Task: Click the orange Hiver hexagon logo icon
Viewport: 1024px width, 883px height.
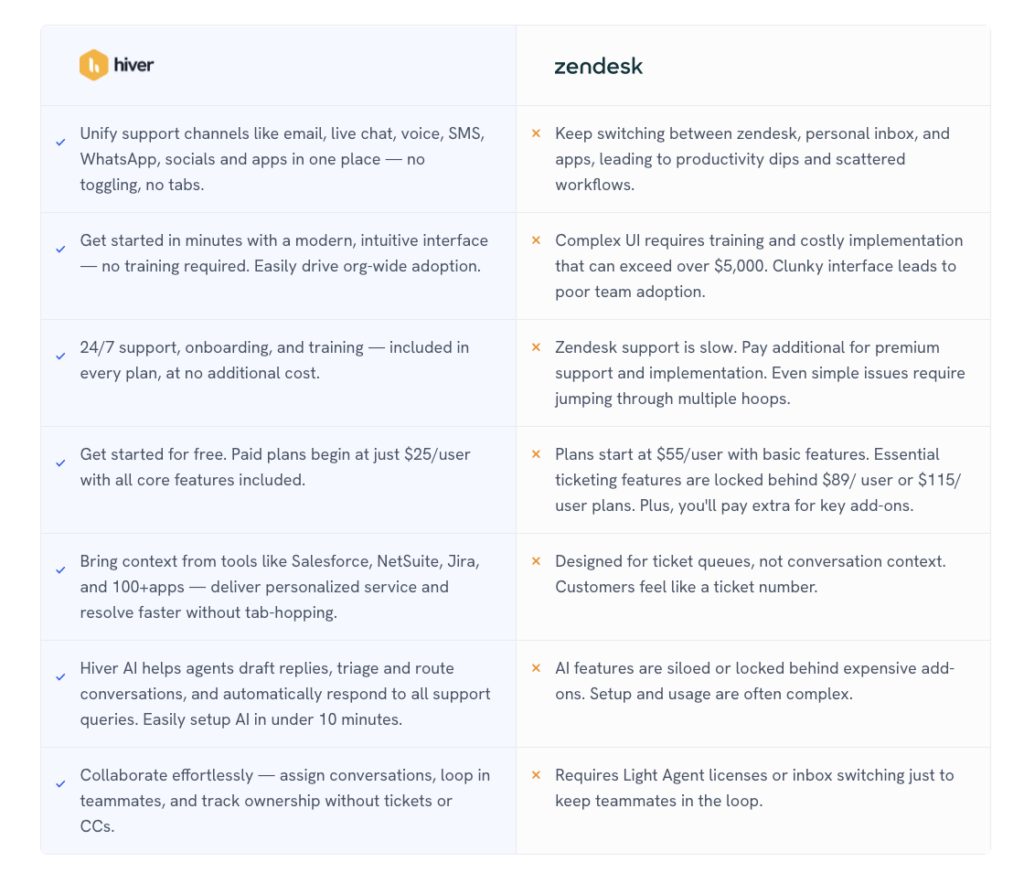Action: (93, 66)
